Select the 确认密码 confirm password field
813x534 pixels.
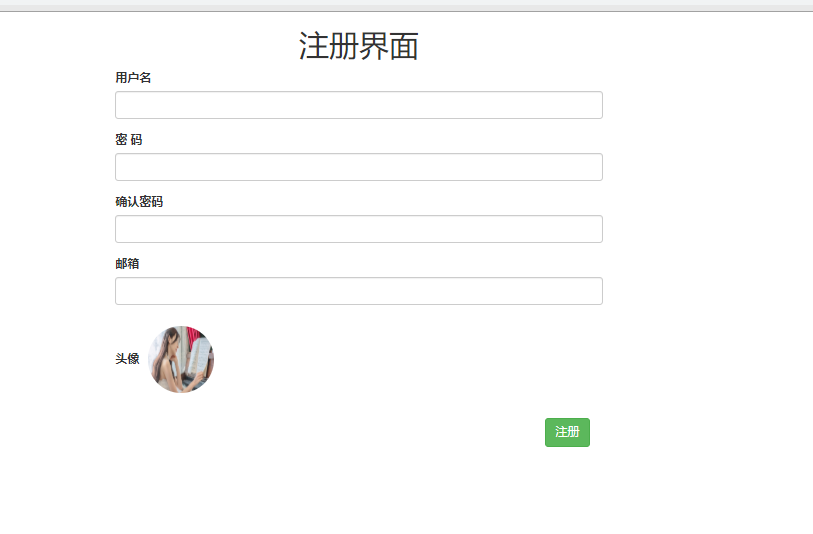(x=358, y=229)
